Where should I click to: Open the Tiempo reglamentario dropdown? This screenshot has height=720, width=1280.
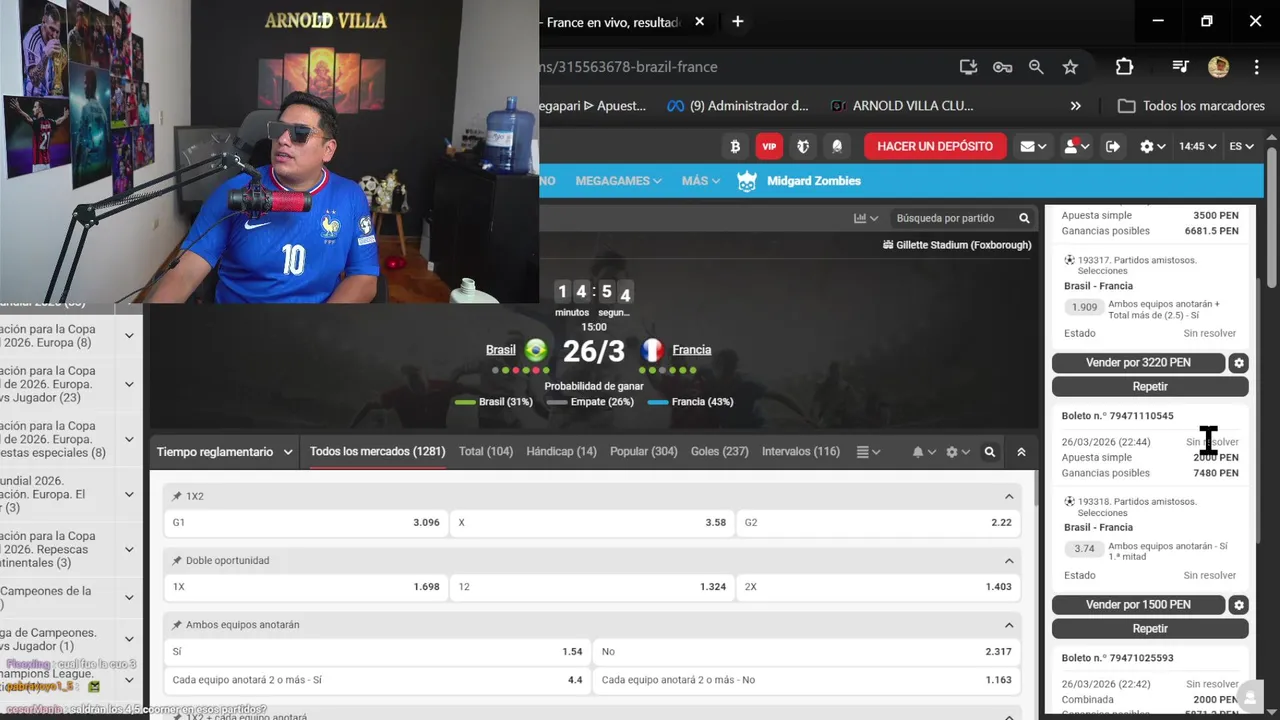pos(224,452)
